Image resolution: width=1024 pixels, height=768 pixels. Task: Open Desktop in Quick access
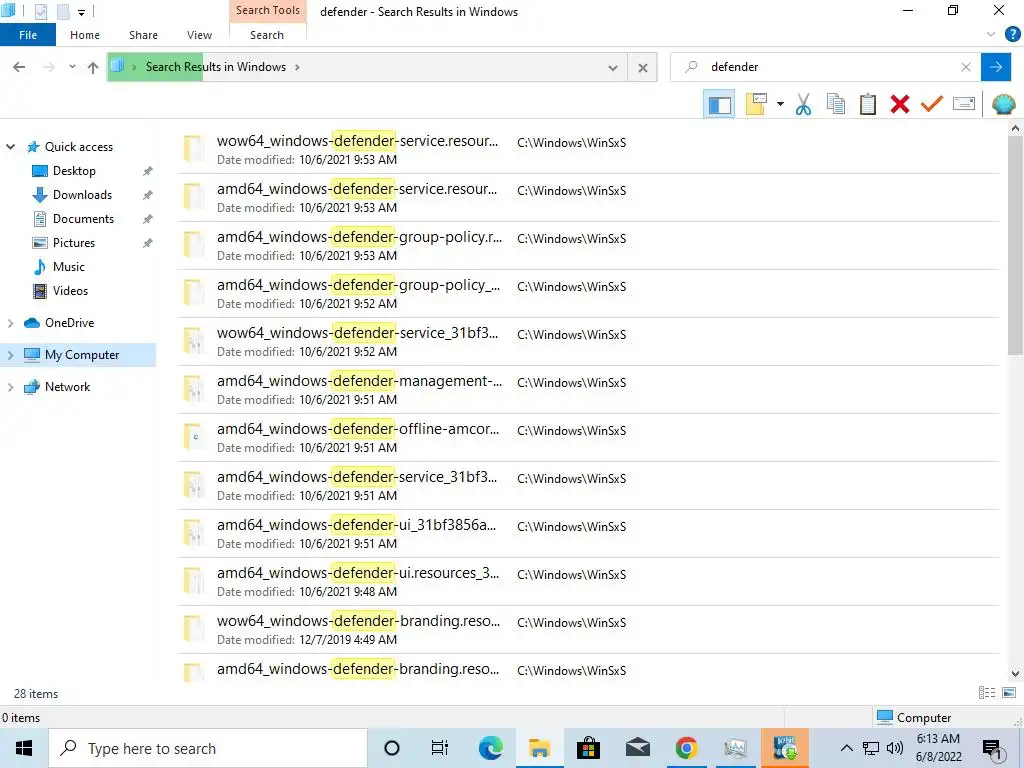74,171
